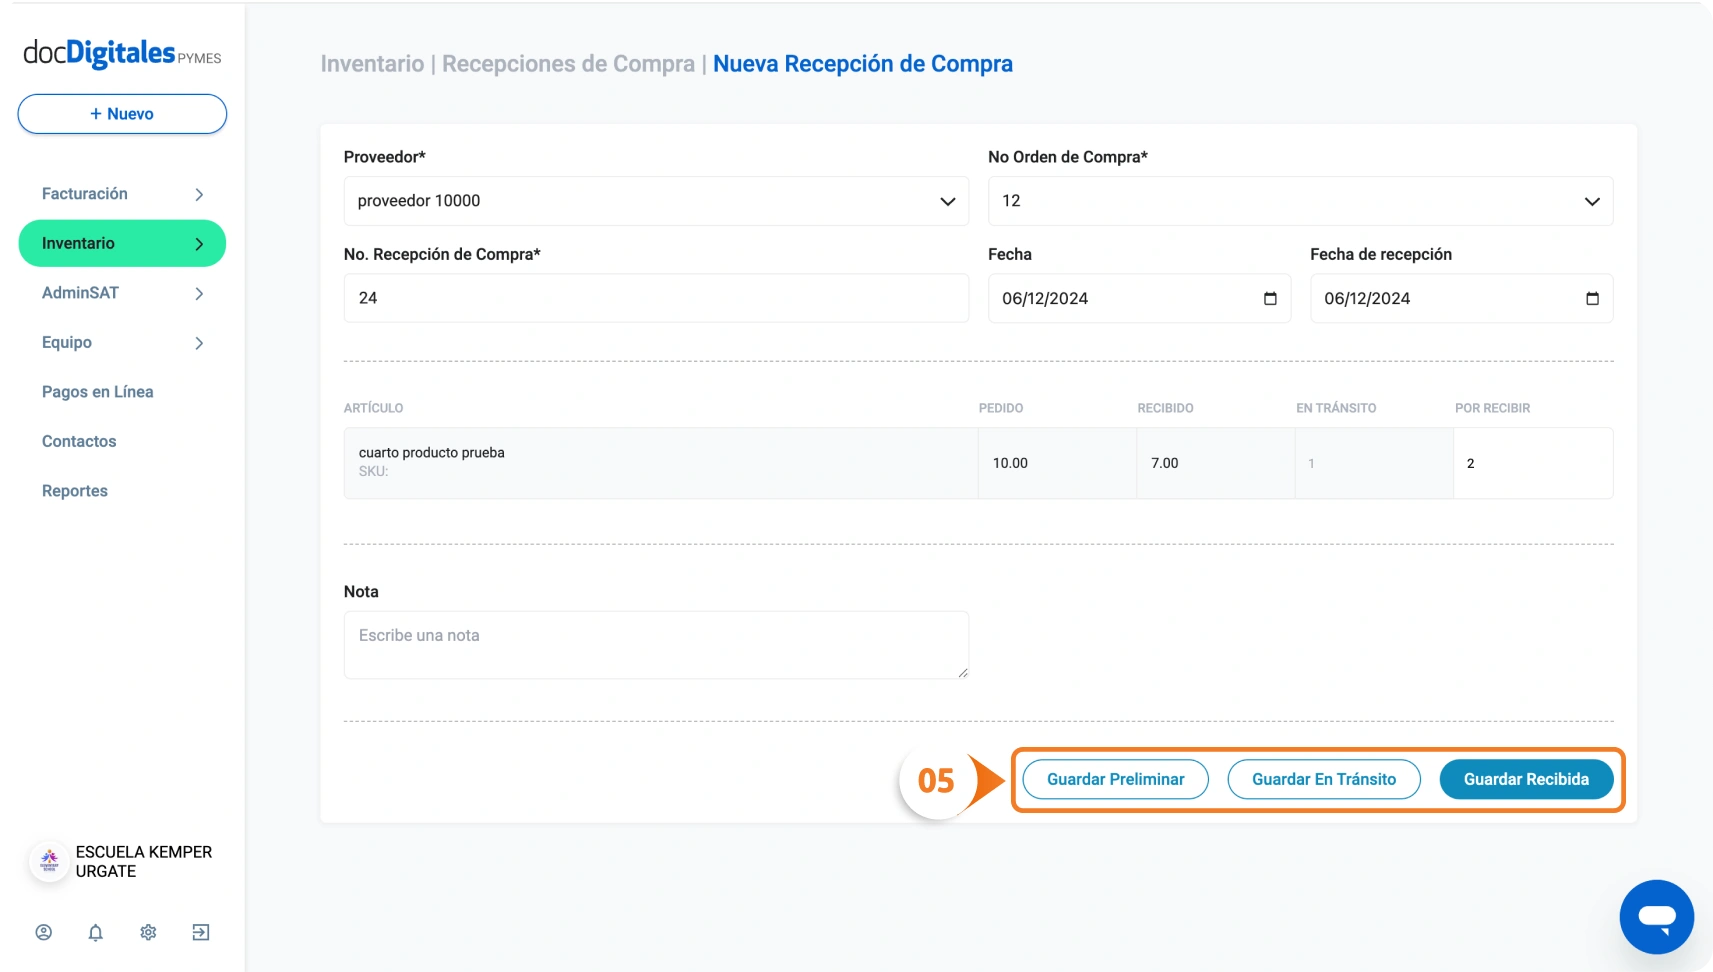This screenshot has height=972, width=1713.
Task: Go to Pagos en Línea
Action: pos(98,392)
